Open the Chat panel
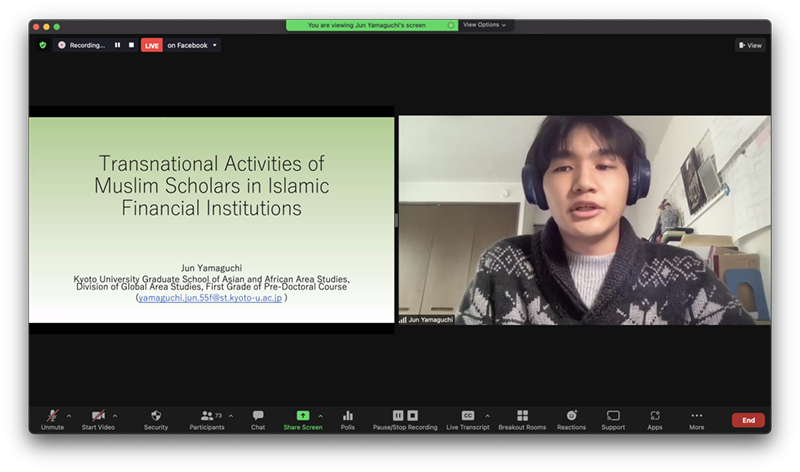 pyautogui.click(x=258, y=416)
